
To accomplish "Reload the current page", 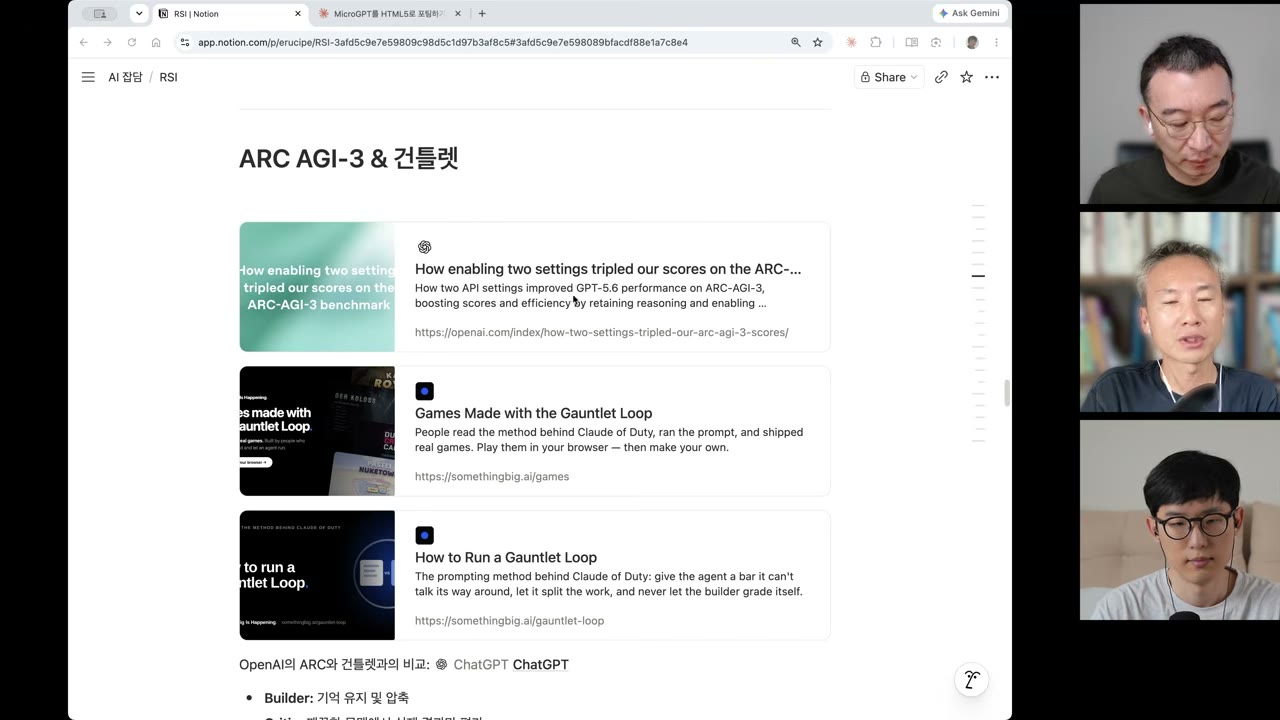I will pos(131,42).
